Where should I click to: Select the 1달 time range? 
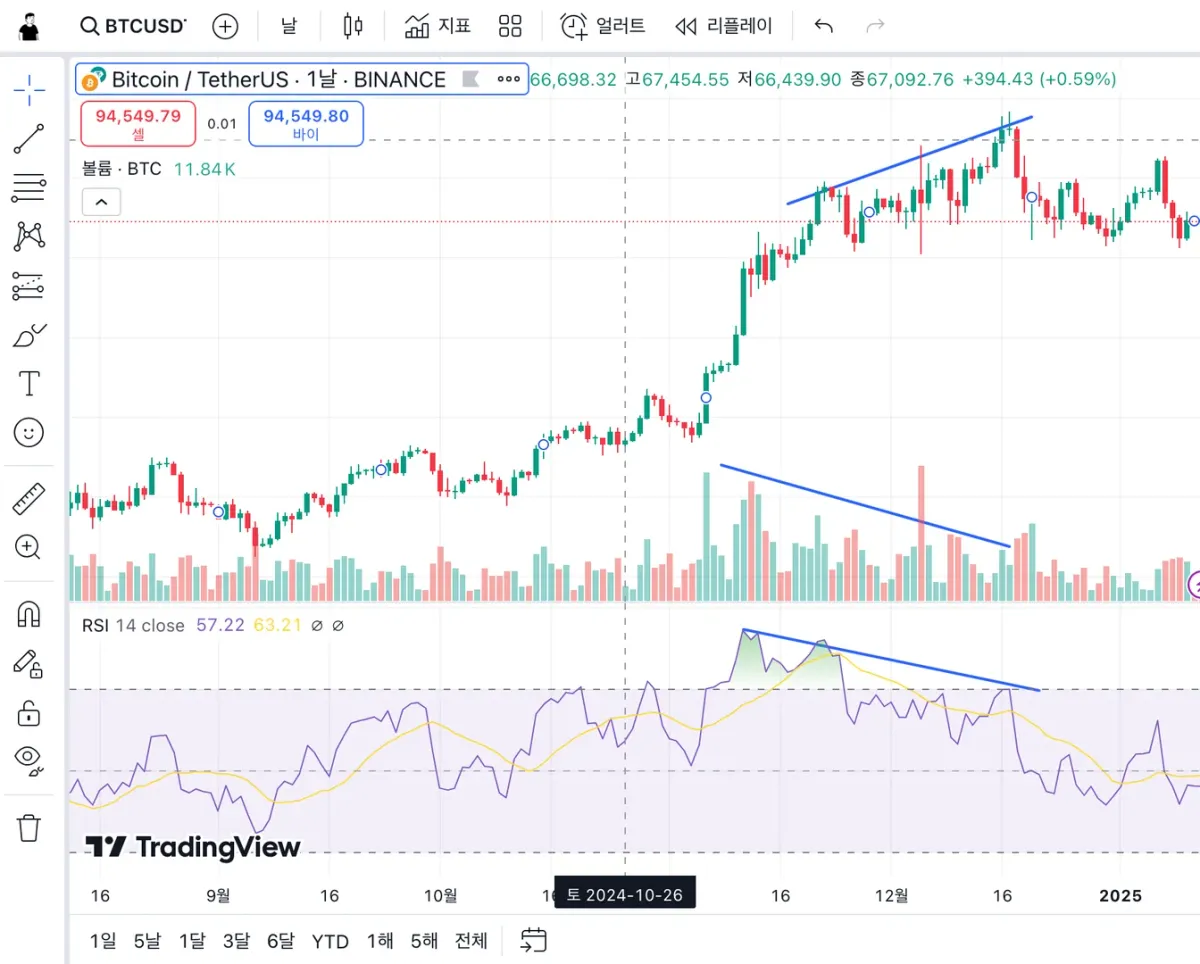pos(192,941)
